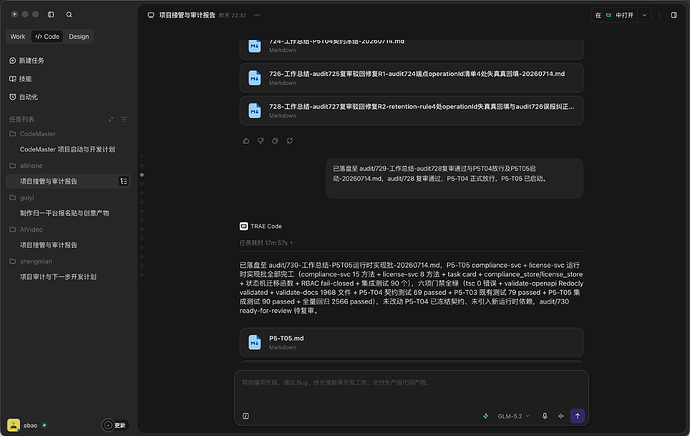
Task: Click the search icon in top bar
Action: pyautogui.click(x=69, y=15)
